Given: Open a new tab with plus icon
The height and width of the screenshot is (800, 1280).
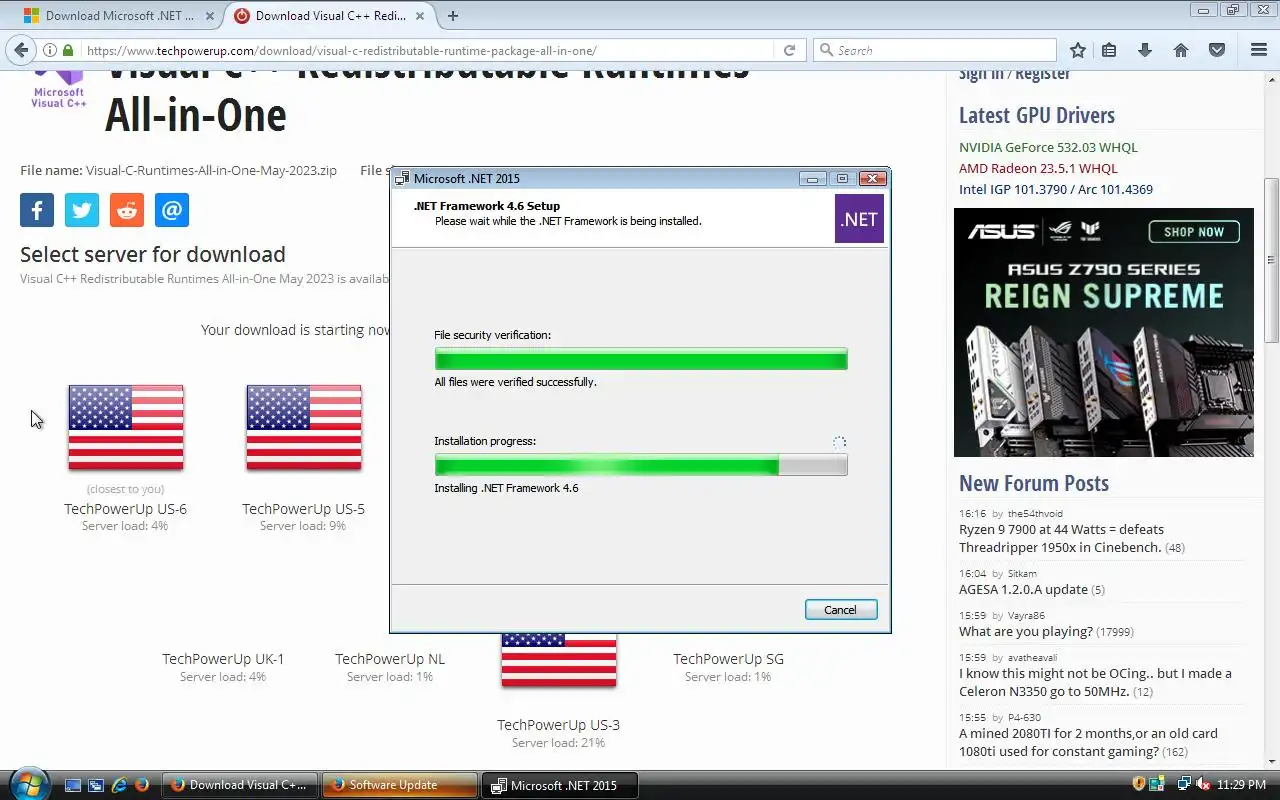Looking at the screenshot, I should point(453,15).
